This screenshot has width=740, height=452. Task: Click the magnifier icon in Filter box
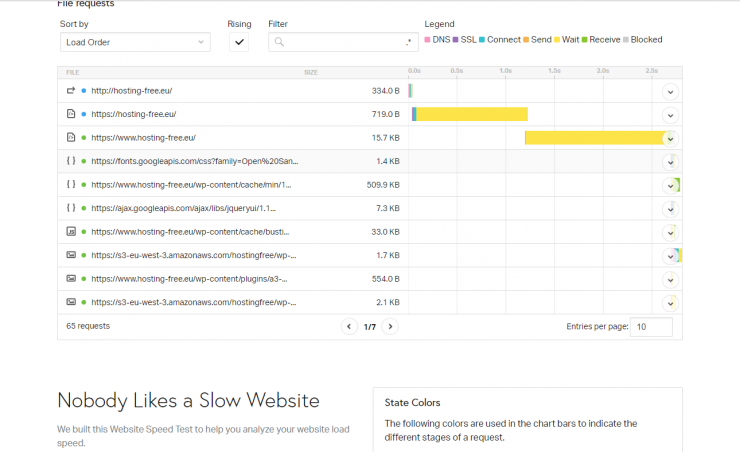coord(279,42)
